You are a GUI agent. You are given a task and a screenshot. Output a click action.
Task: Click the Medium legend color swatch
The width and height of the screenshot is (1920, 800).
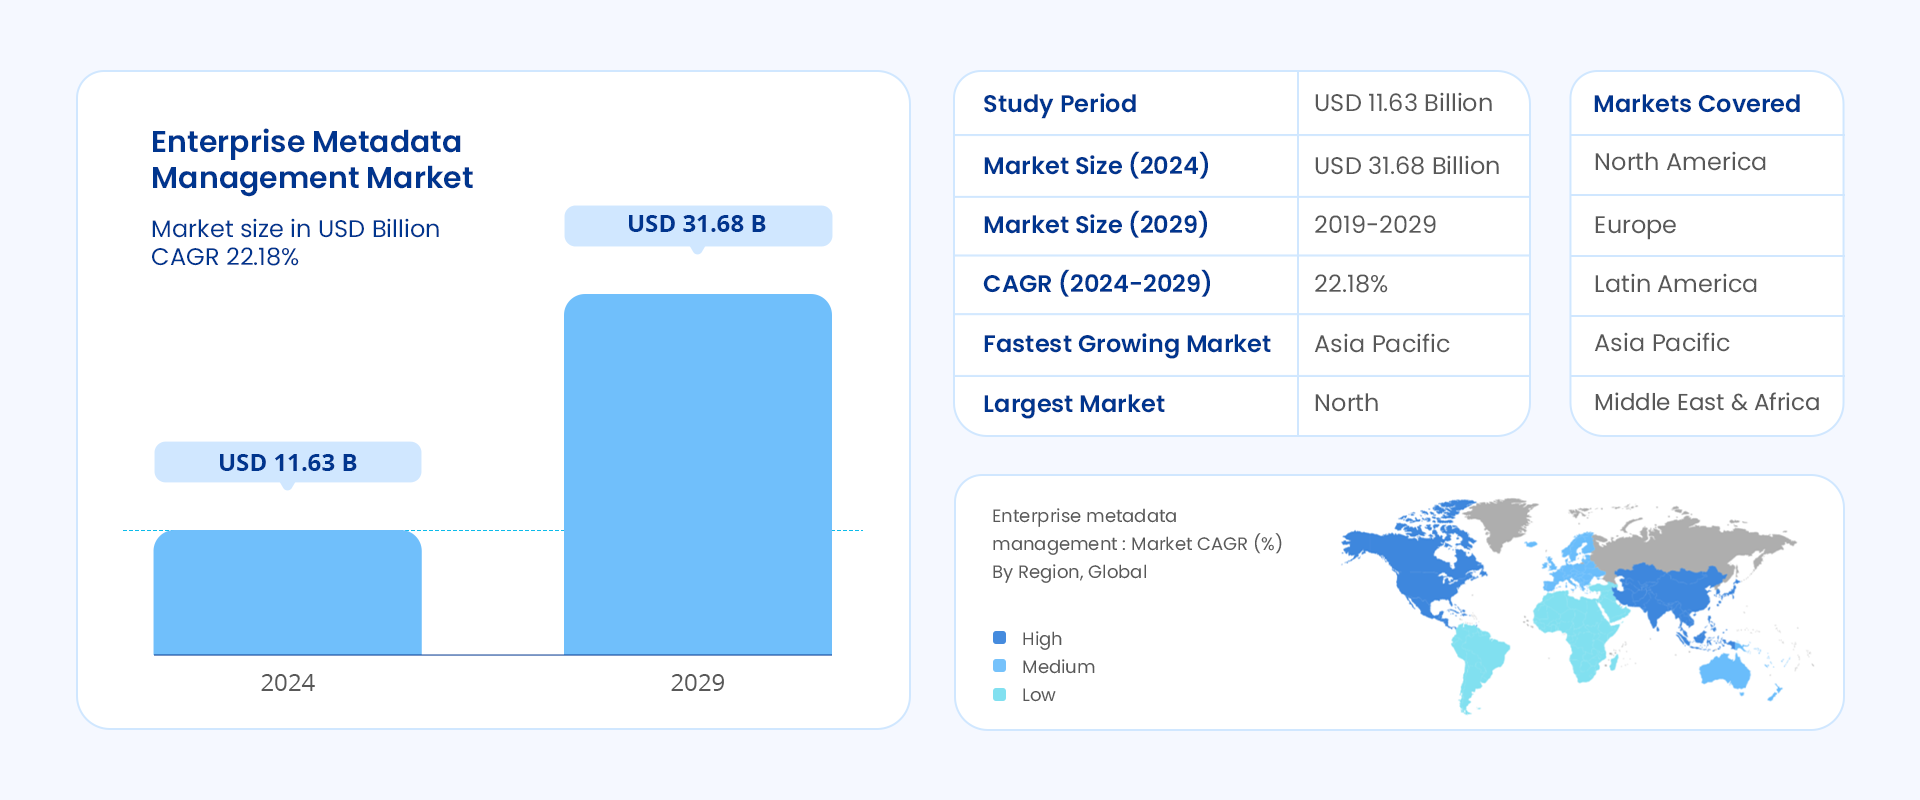[999, 666]
